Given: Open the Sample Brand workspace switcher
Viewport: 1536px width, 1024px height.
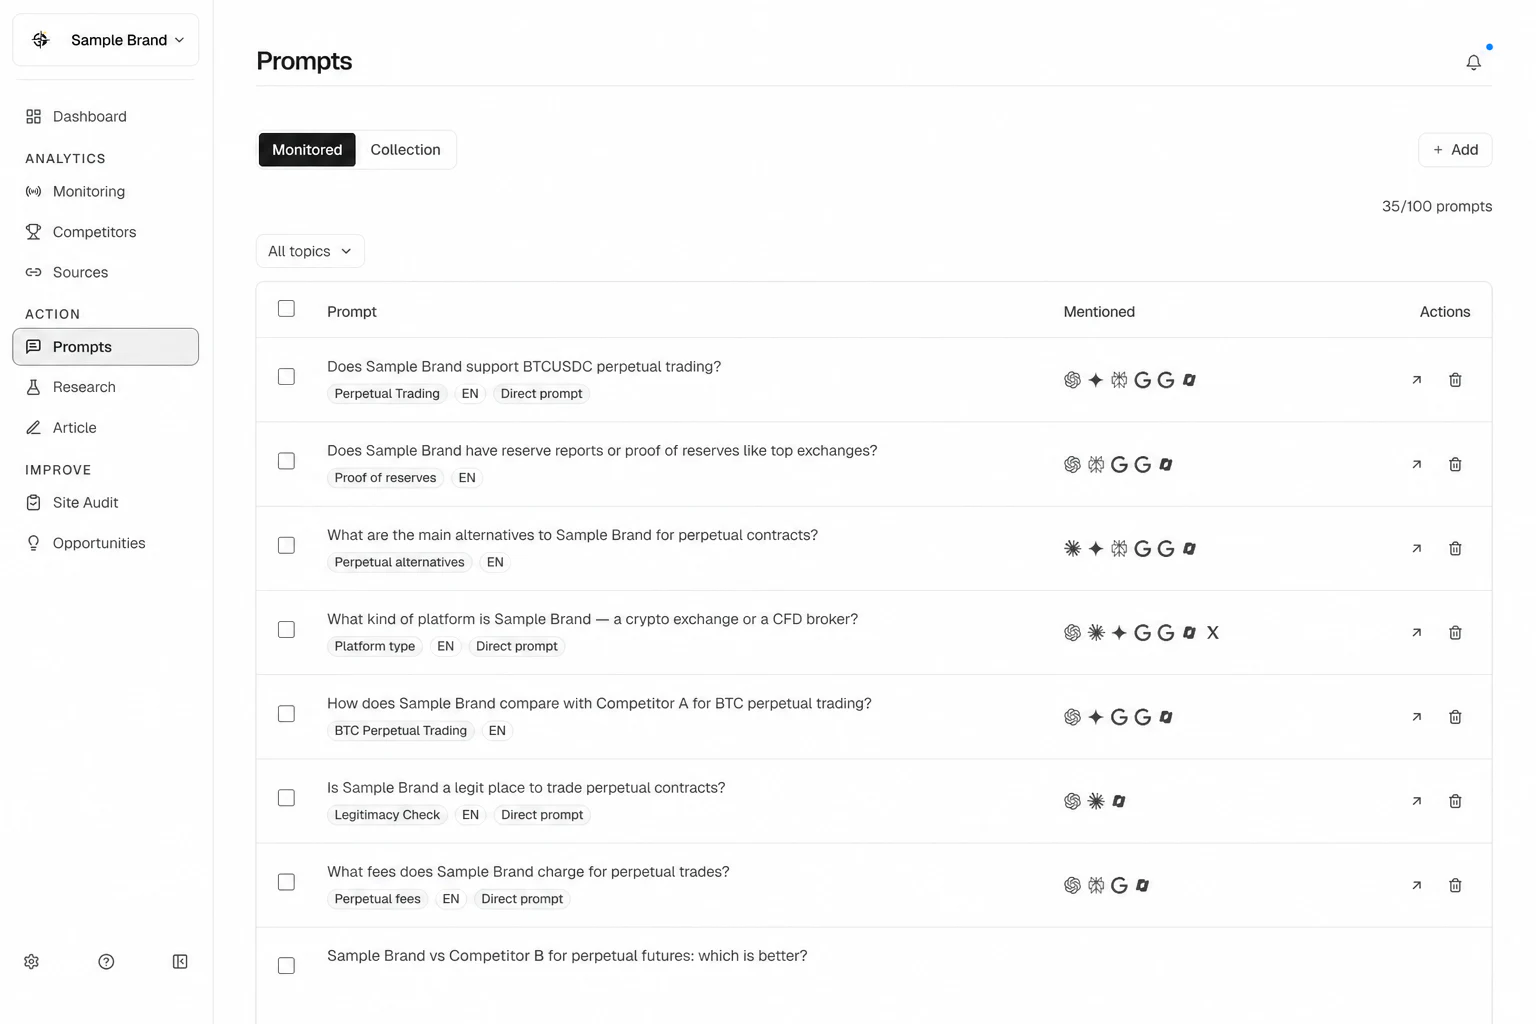Looking at the screenshot, I should 106,40.
